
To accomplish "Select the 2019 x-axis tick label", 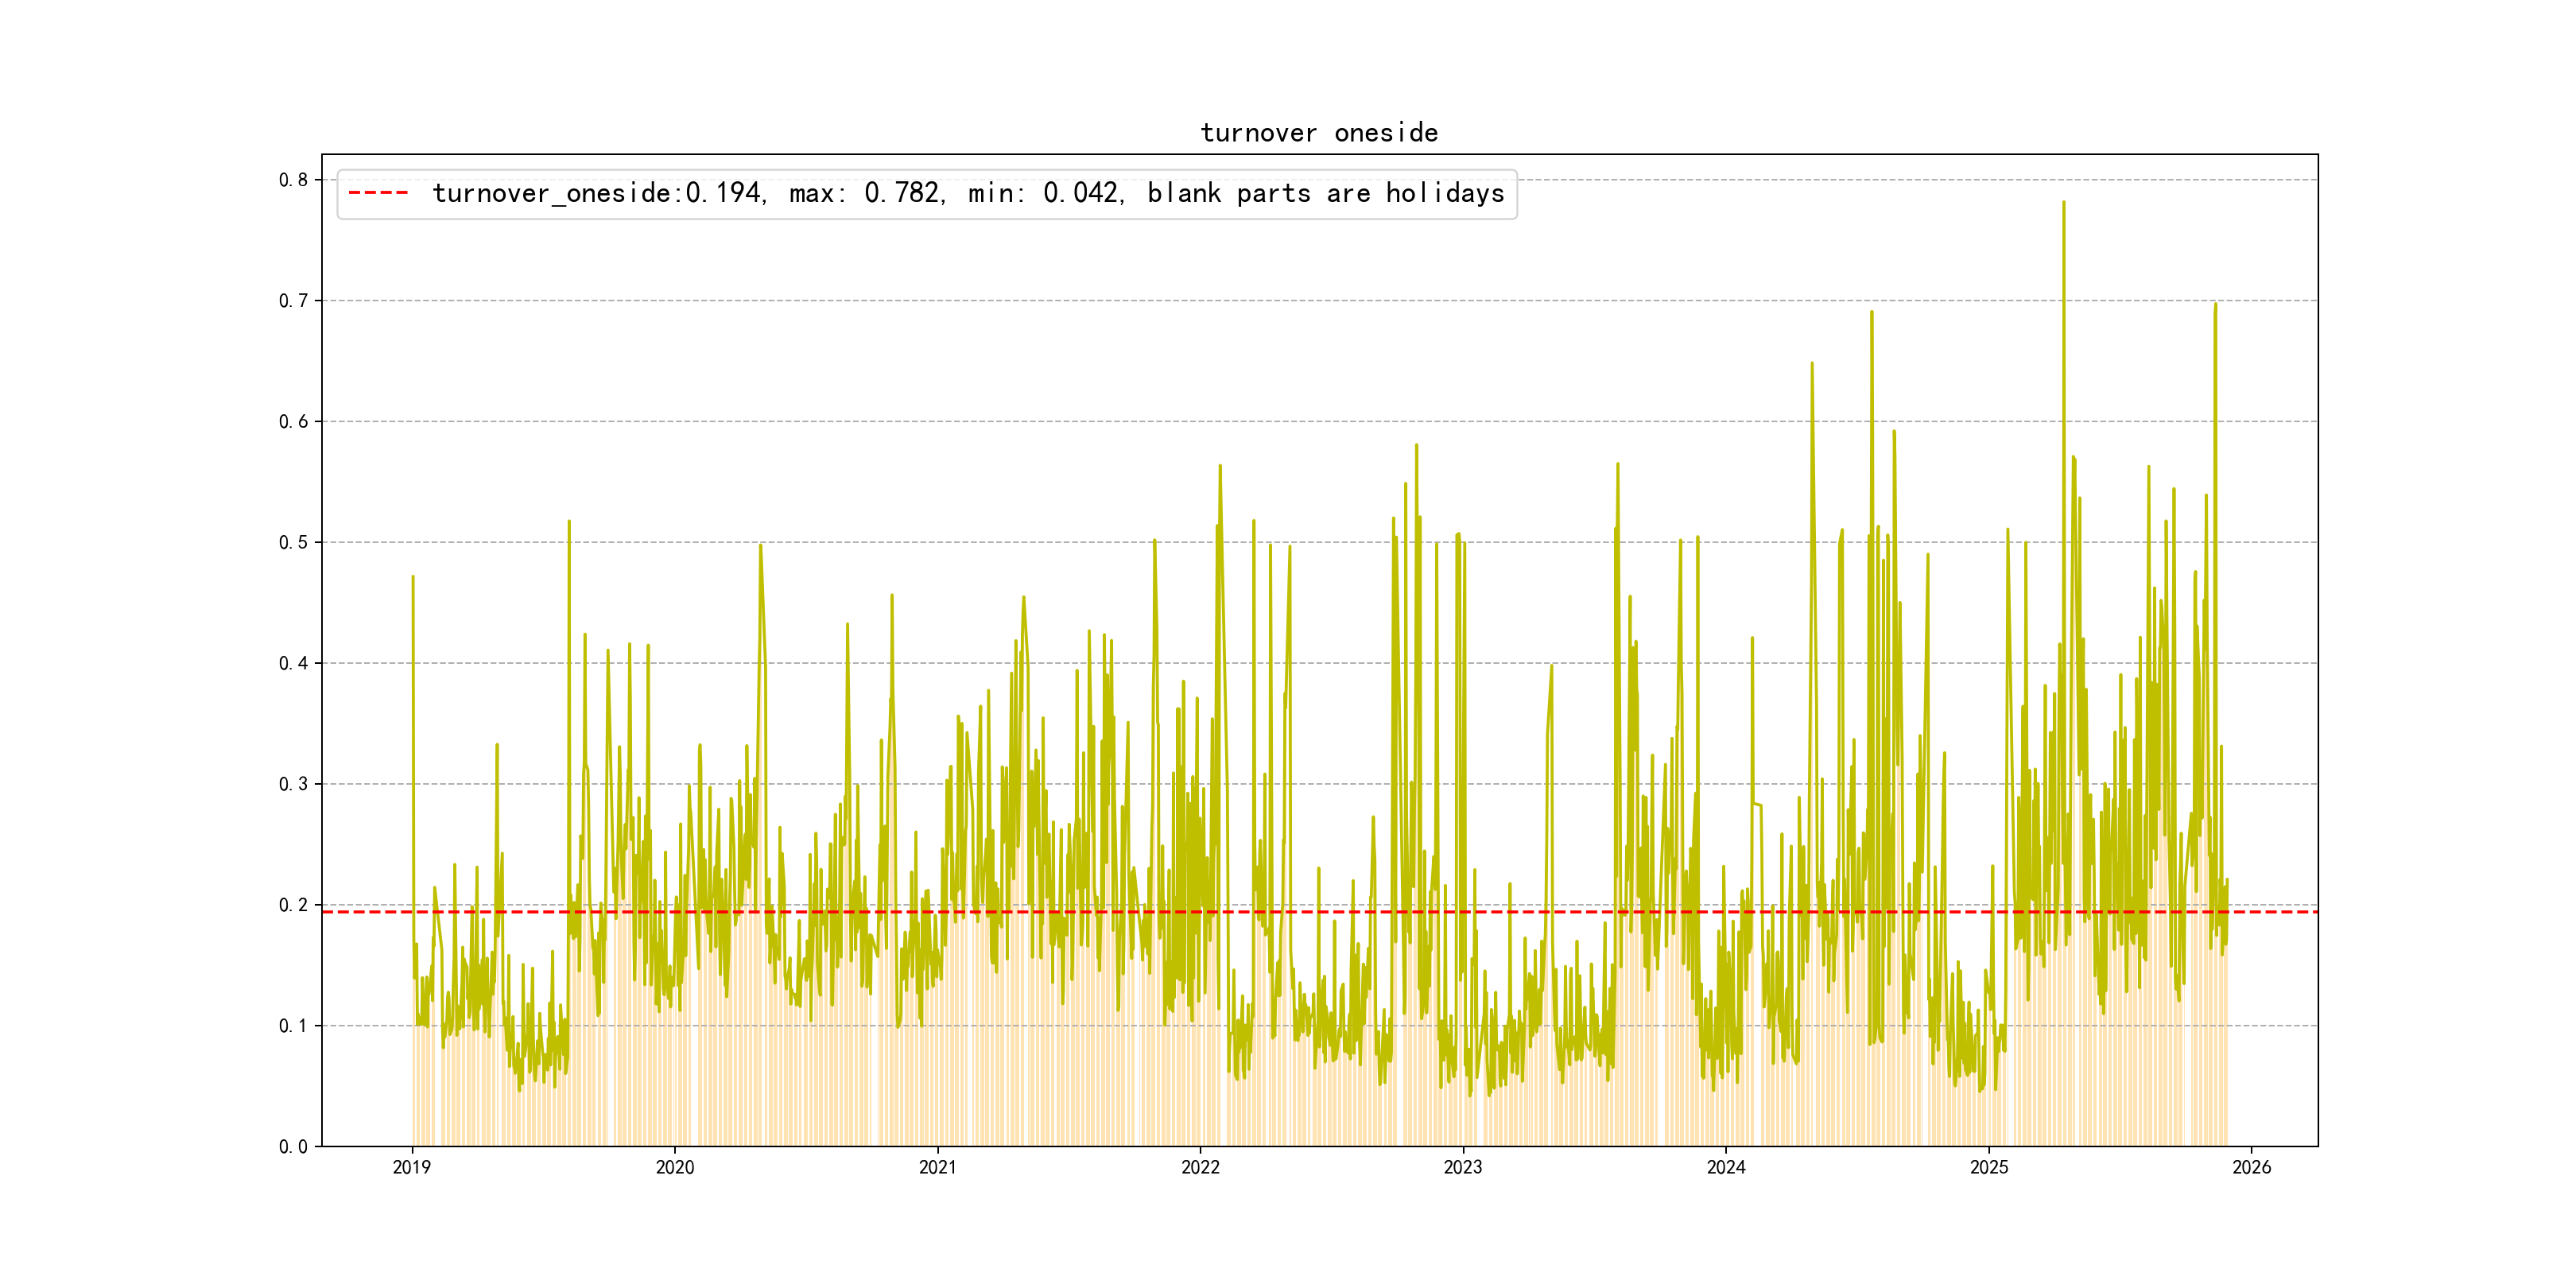I will pos(411,1167).
